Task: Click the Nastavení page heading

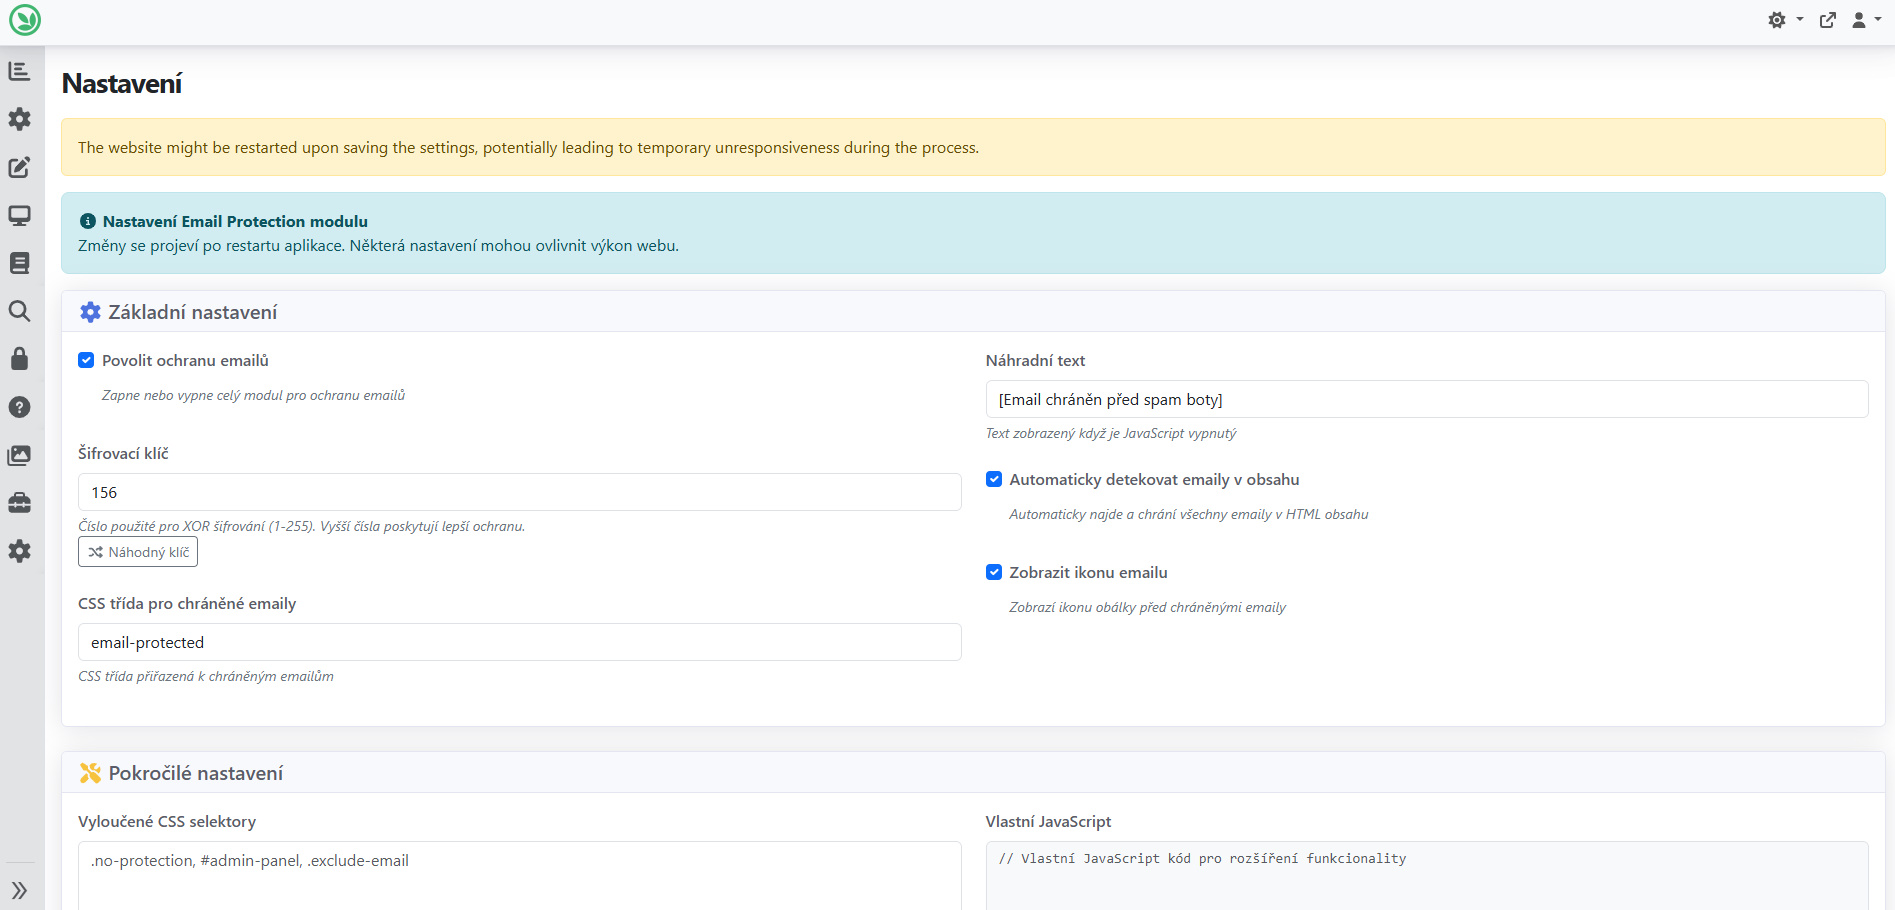Action: (122, 84)
